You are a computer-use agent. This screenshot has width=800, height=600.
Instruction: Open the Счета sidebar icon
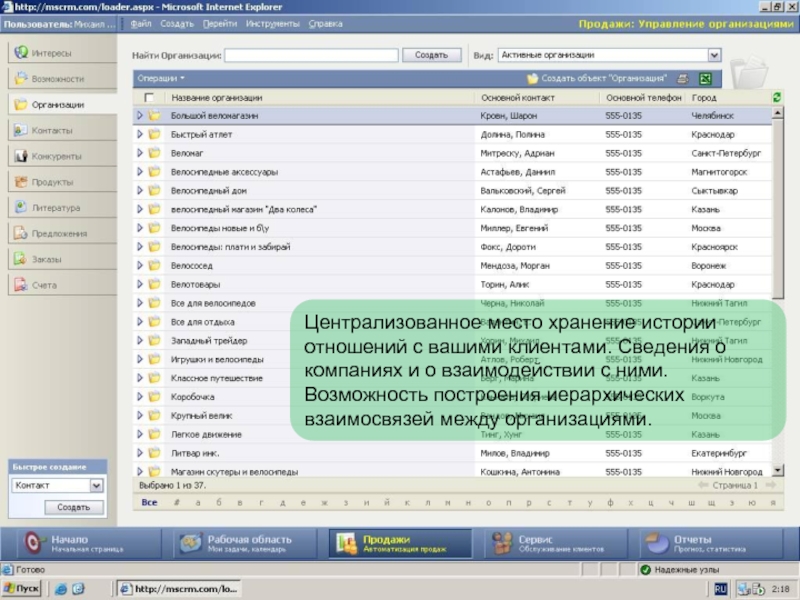click(x=21, y=285)
